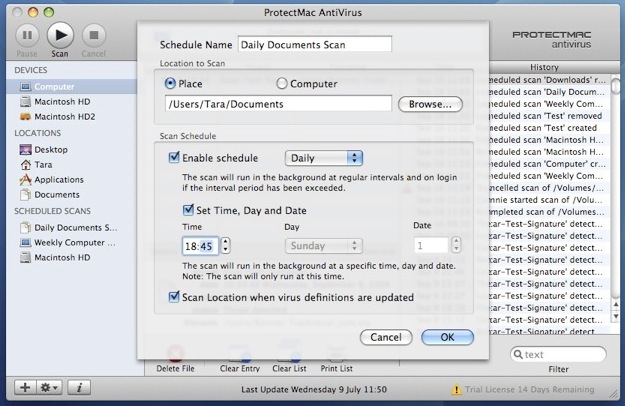The height and width of the screenshot is (406, 625).
Task: Select the Computer radio button
Action: pos(282,83)
